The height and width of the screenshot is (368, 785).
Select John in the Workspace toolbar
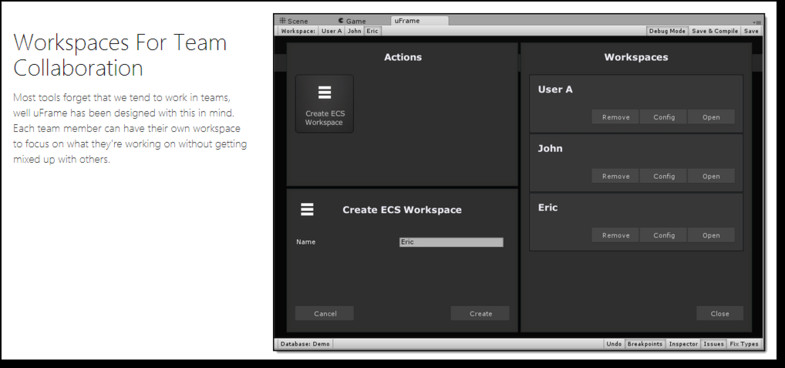point(354,31)
